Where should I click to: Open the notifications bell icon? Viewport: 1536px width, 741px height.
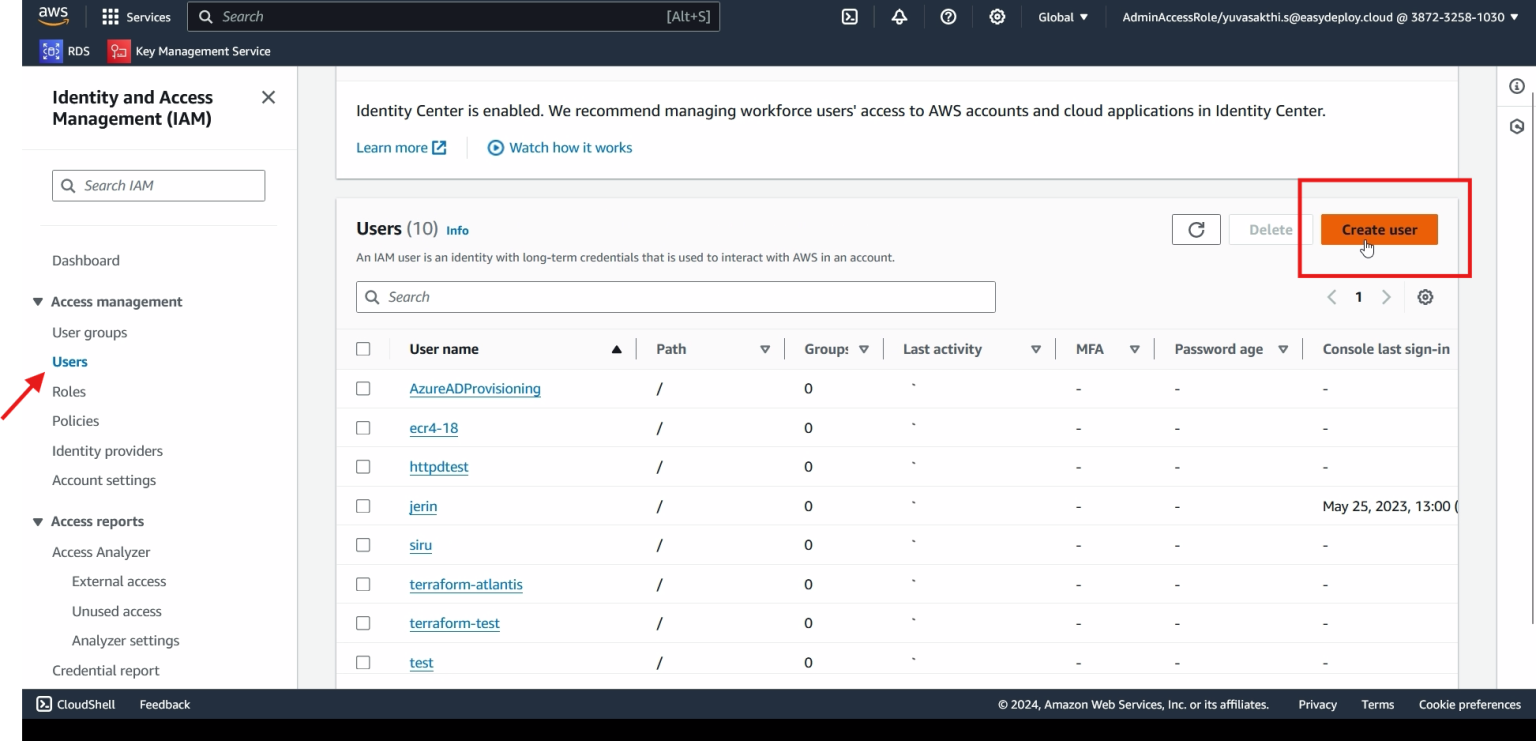(x=899, y=17)
